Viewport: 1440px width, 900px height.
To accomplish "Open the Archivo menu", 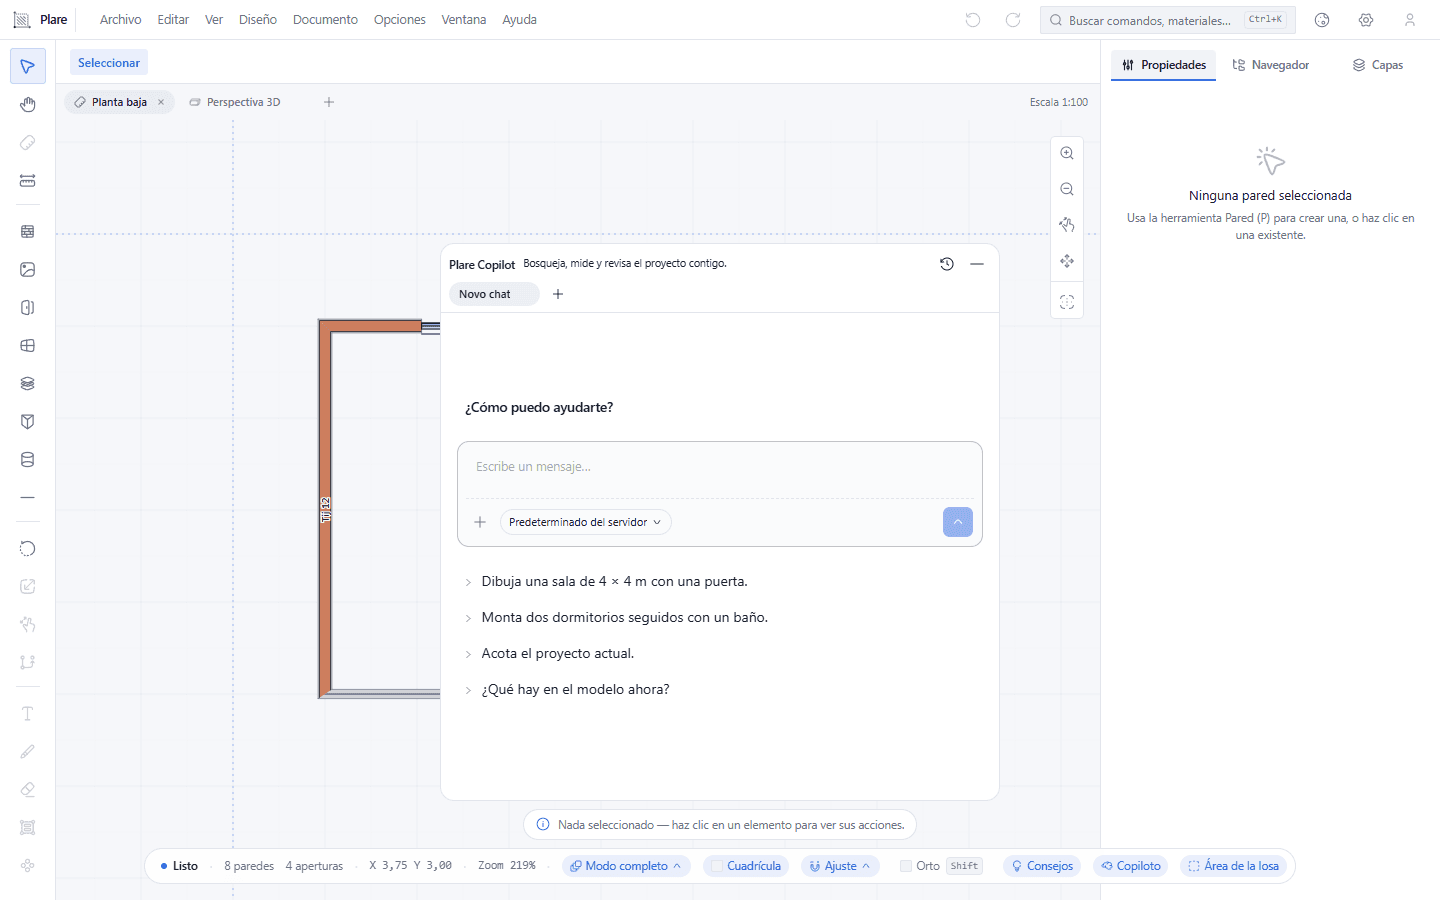I will 120,20.
